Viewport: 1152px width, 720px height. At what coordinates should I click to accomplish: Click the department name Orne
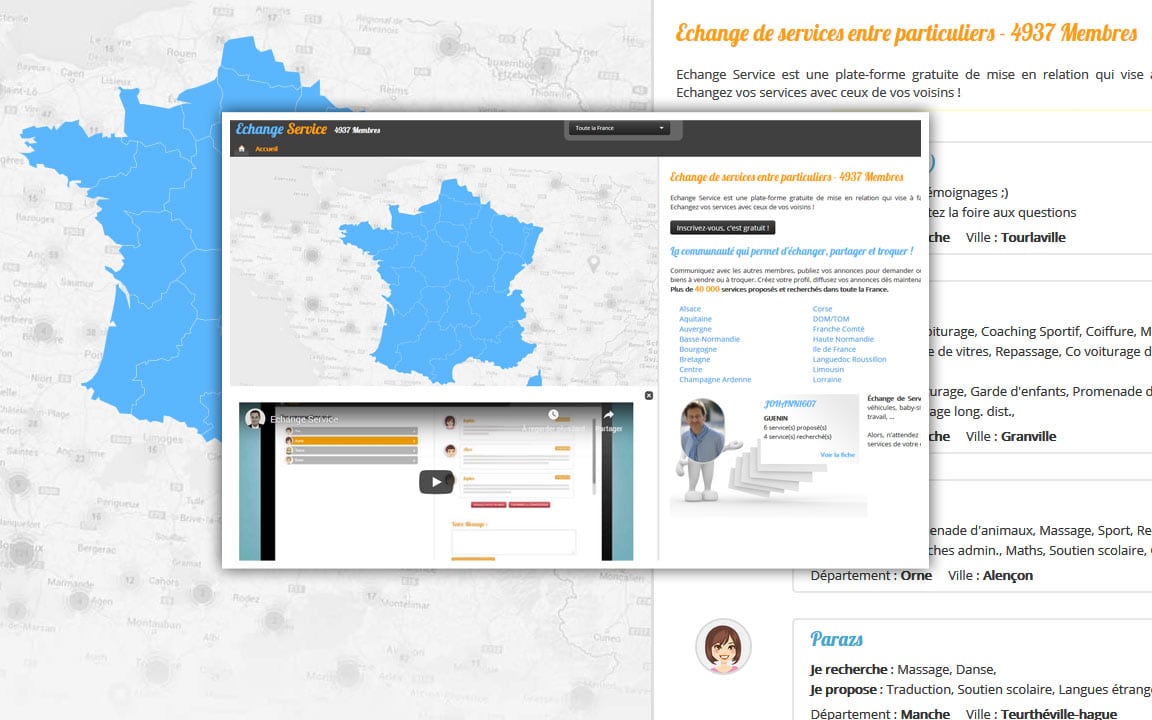[916, 575]
